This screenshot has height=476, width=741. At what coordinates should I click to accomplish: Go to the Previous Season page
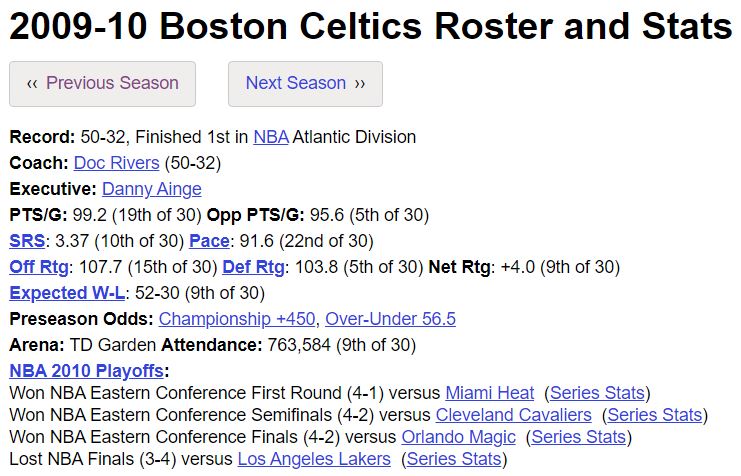pos(102,84)
